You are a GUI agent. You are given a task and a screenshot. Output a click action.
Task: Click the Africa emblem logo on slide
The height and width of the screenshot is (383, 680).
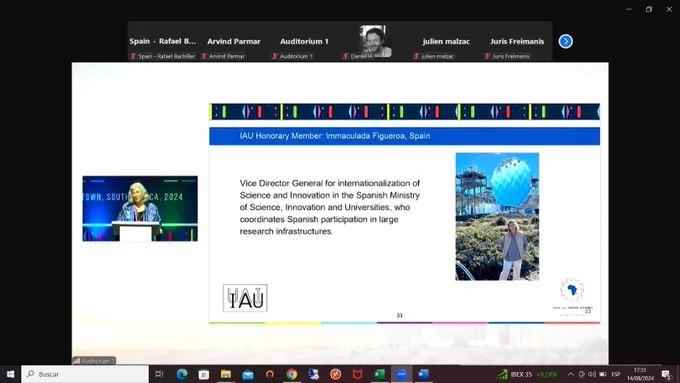(x=572, y=290)
